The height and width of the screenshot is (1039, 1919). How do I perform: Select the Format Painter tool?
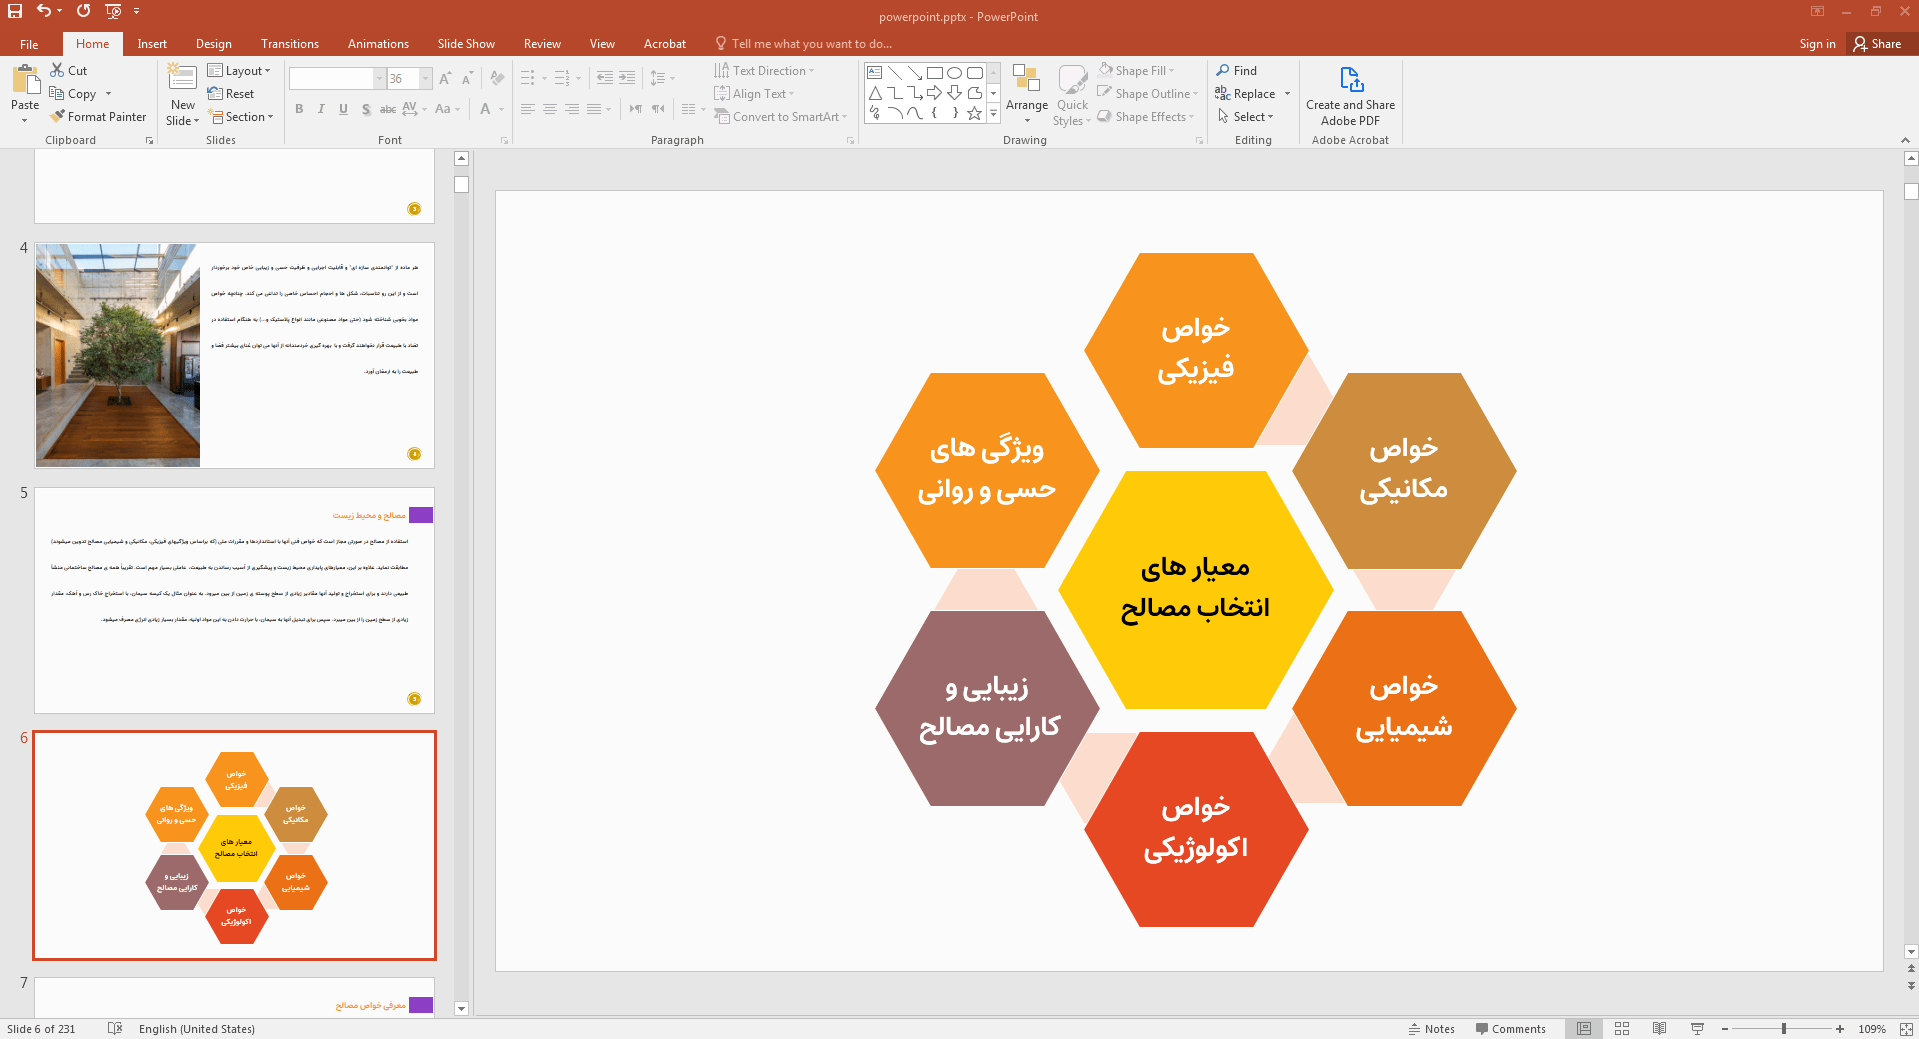coord(98,117)
